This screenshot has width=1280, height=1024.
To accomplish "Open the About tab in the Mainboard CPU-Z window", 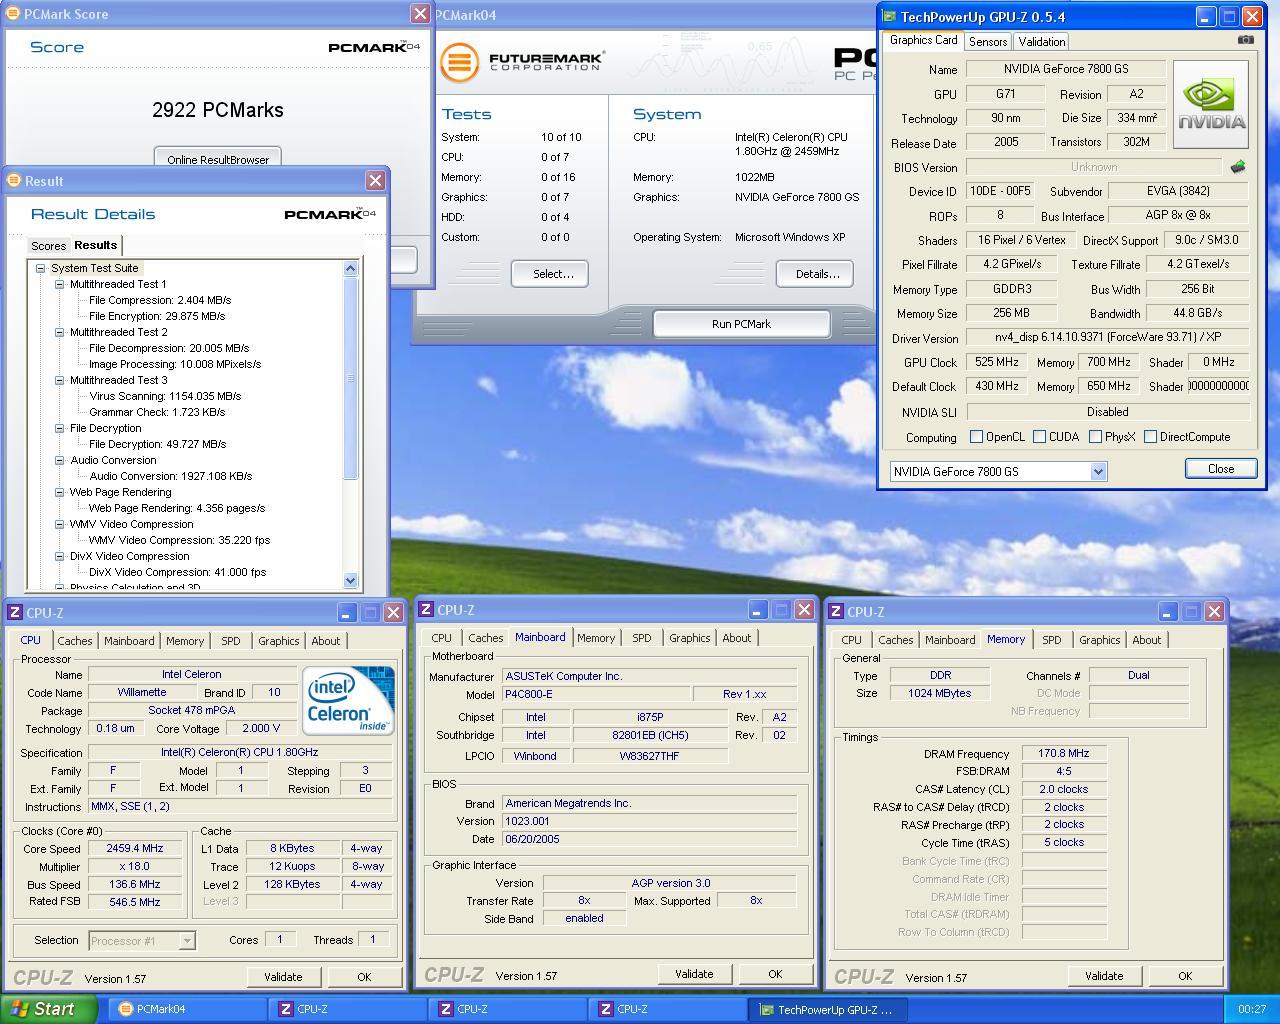I will [737, 638].
